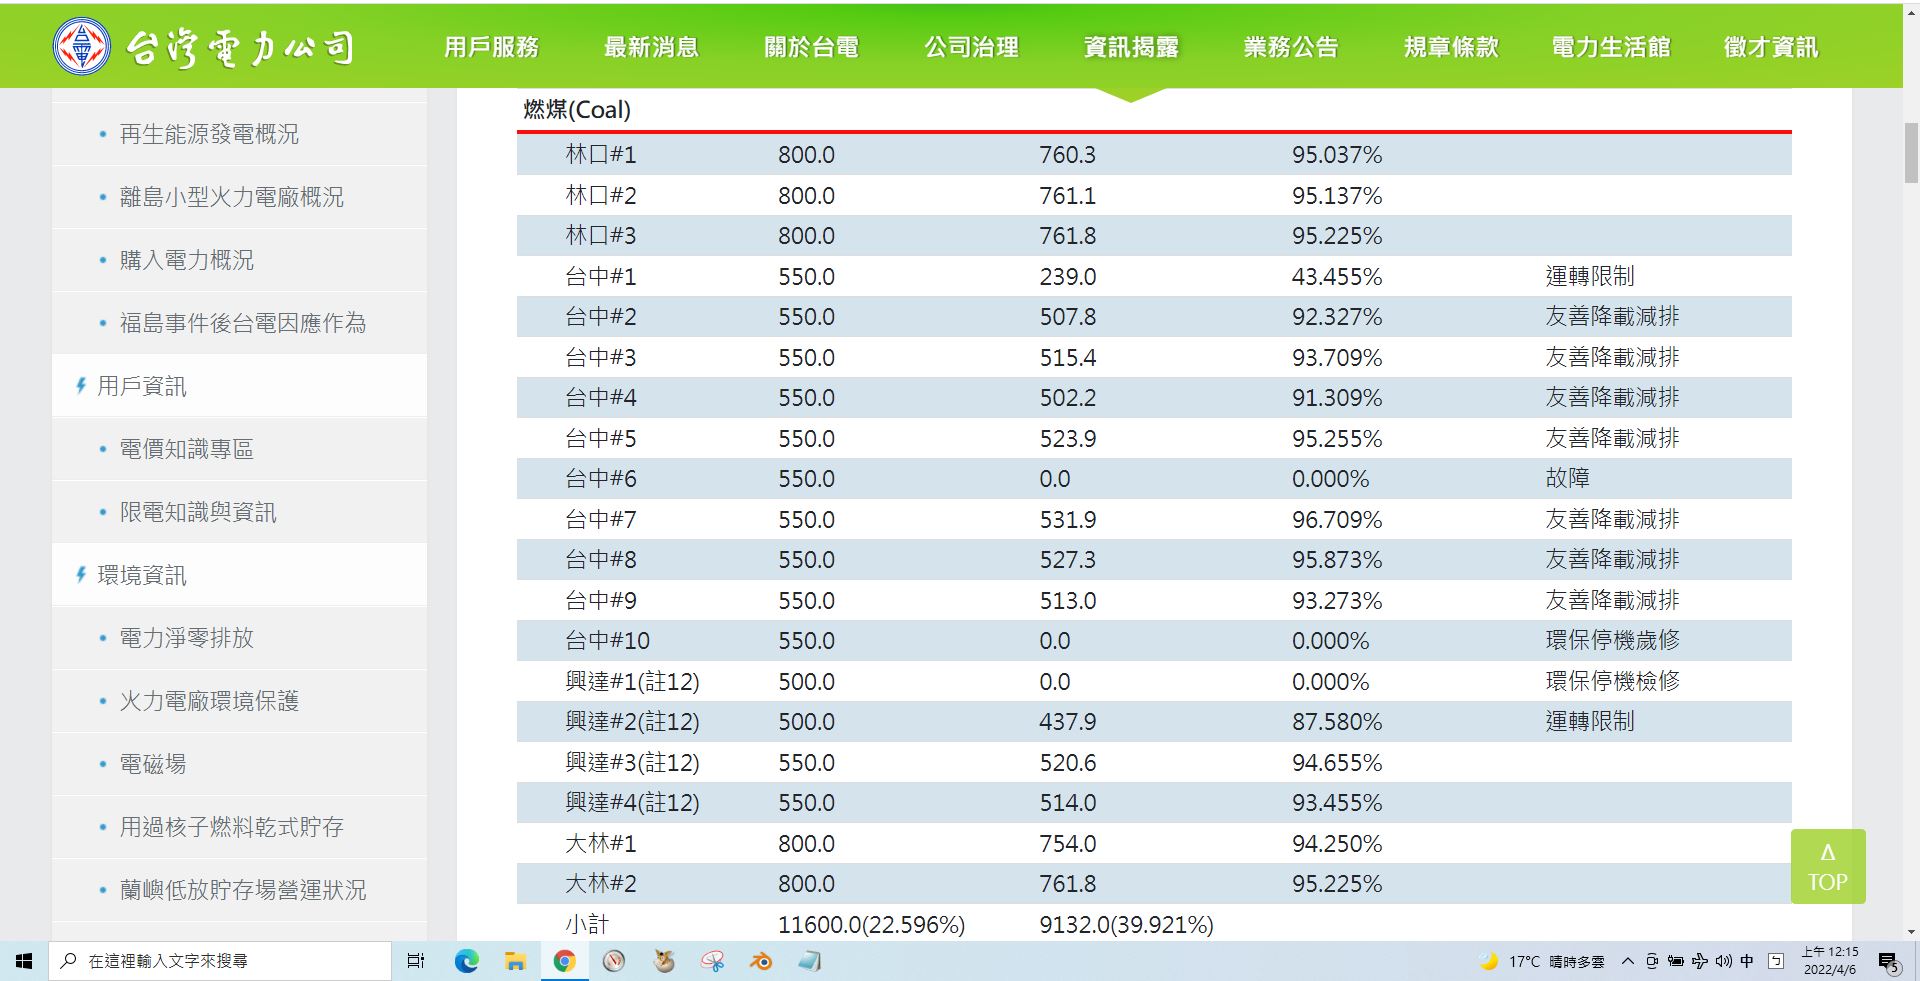1920x981 pixels.
Task: Click the 520.6 output for 興達#3
Action: [1068, 763]
